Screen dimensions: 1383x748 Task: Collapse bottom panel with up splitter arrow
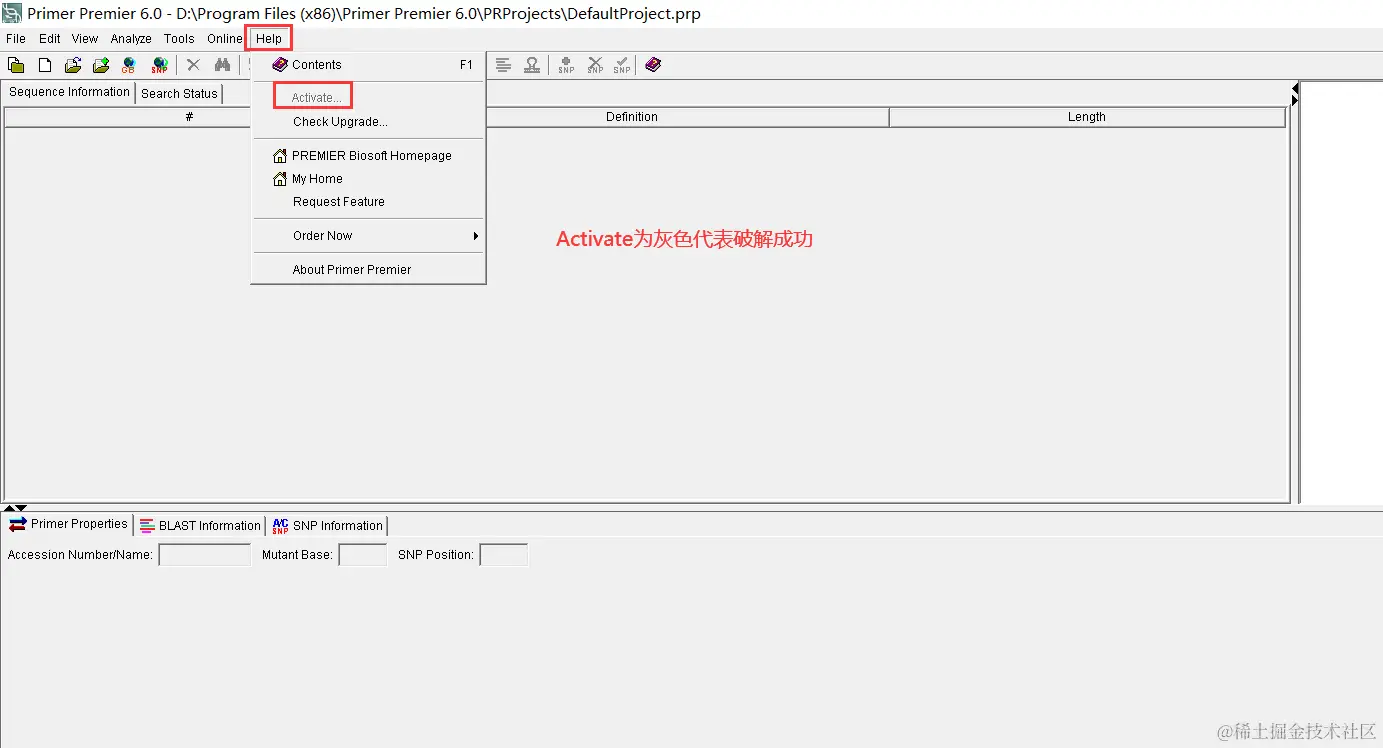pyautogui.click(x=10, y=508)
